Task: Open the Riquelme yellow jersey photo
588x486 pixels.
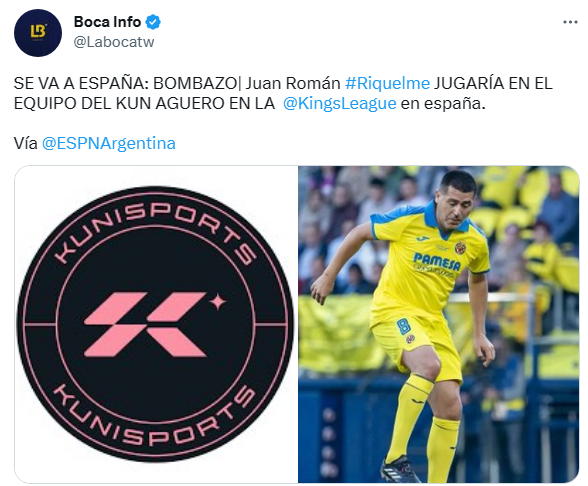Action: 439,324
